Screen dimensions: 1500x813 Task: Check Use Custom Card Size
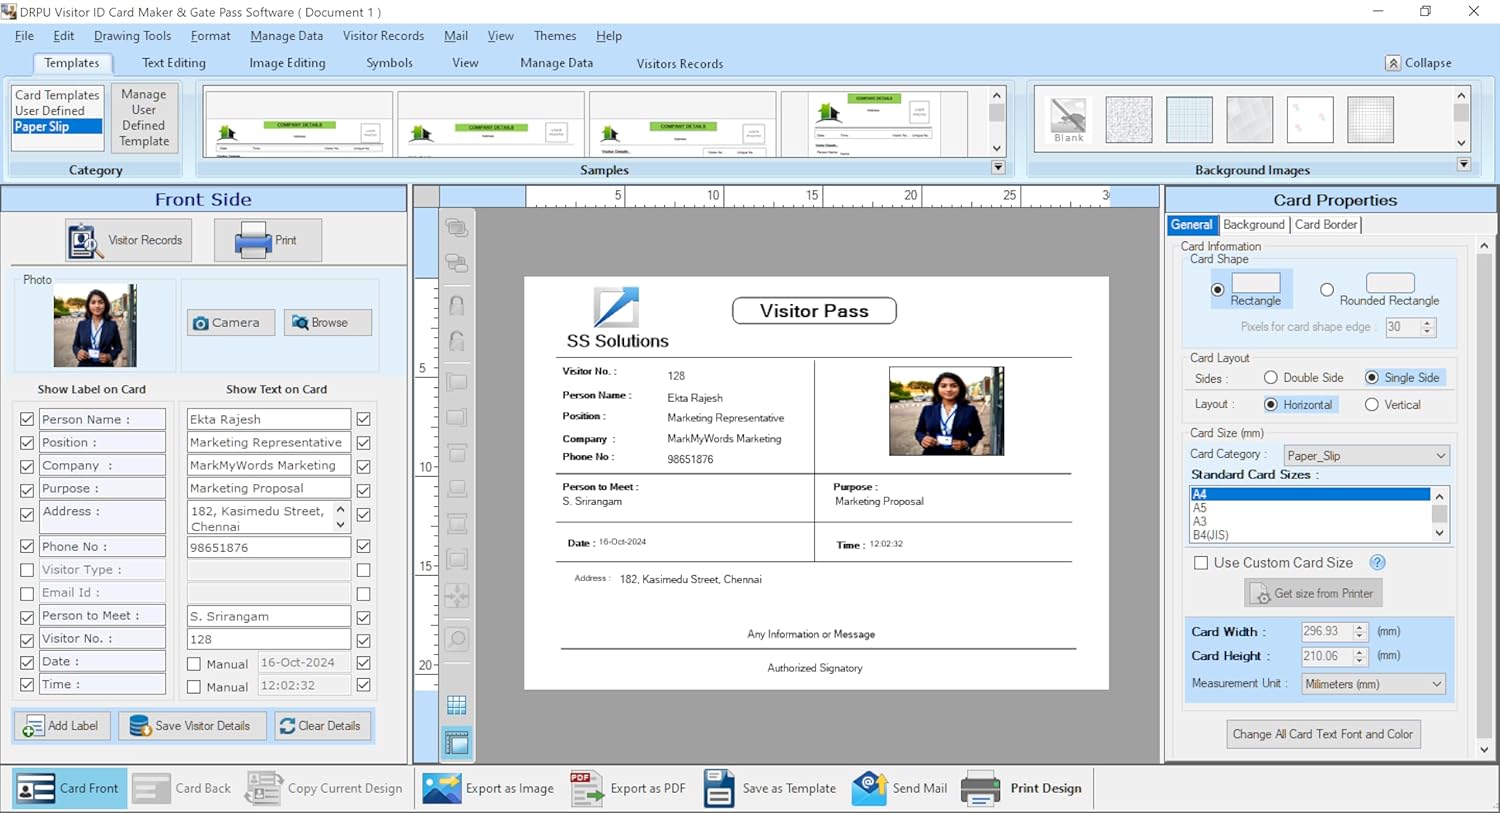(1201, 563)
